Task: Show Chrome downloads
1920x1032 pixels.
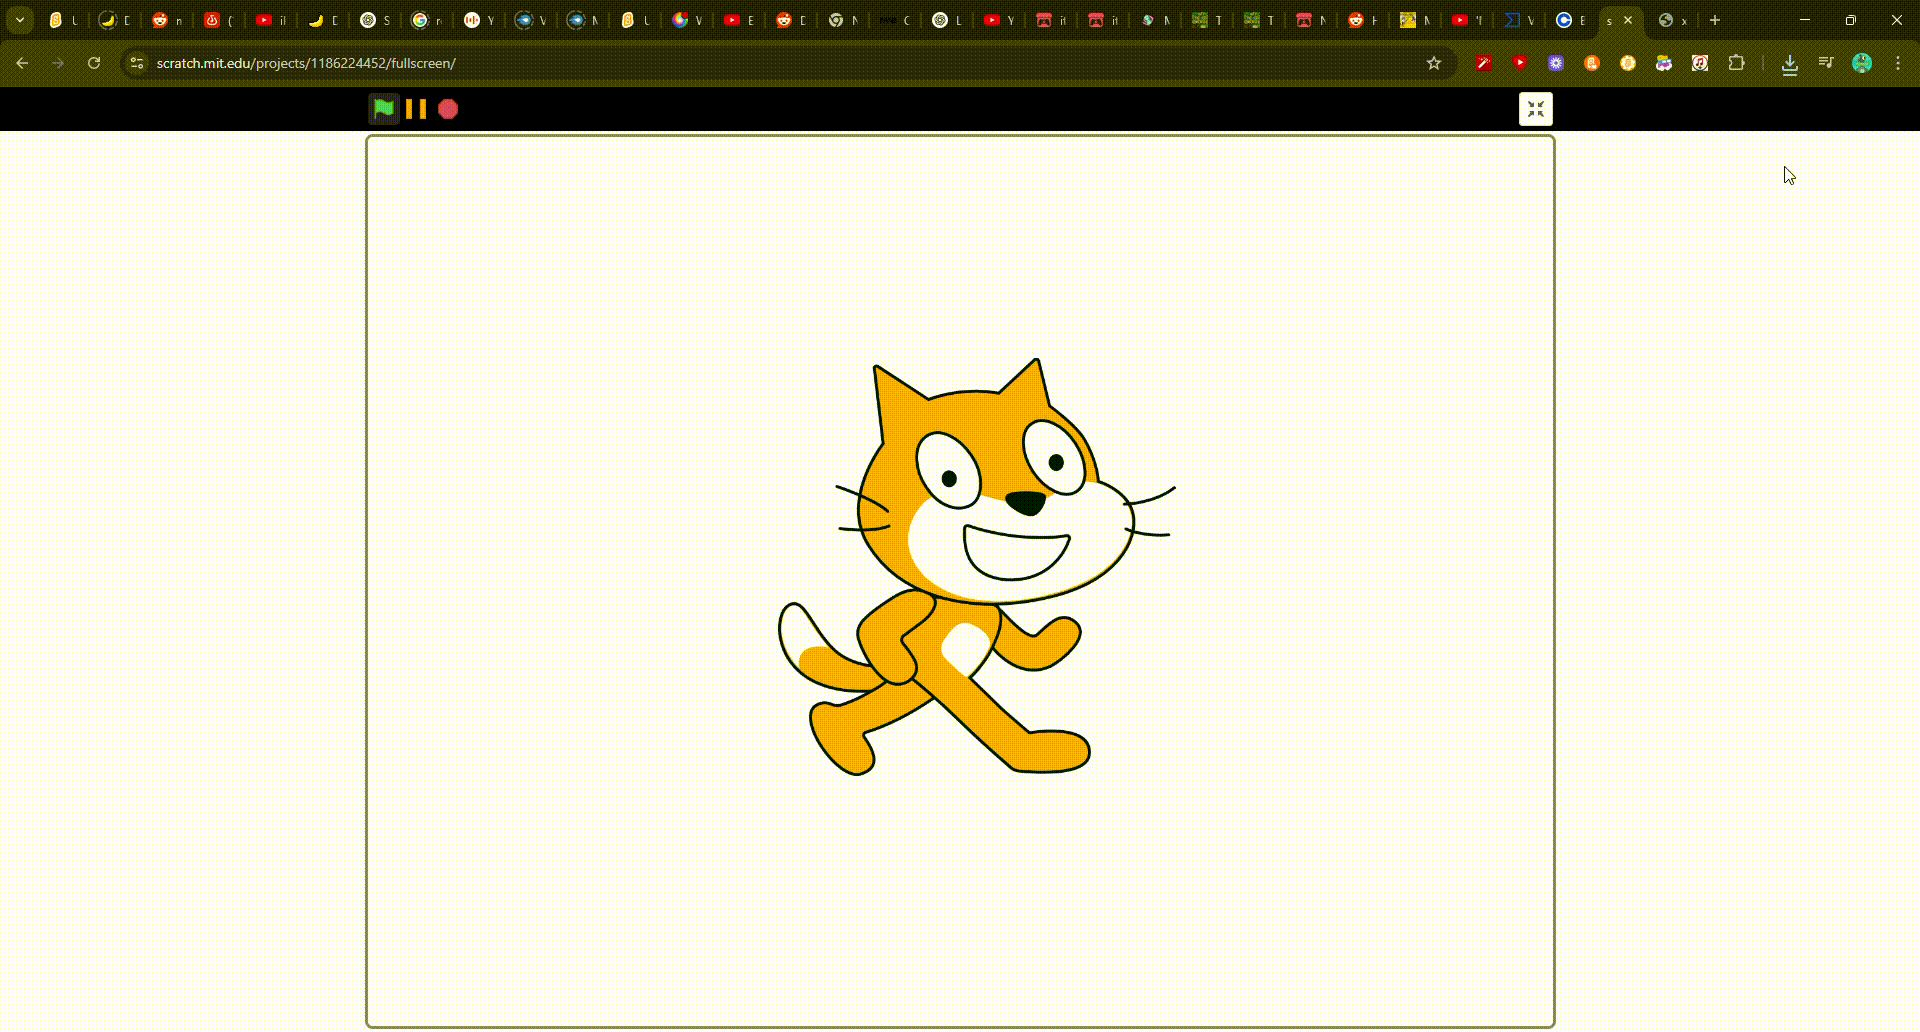Action: click(1790, 64)
